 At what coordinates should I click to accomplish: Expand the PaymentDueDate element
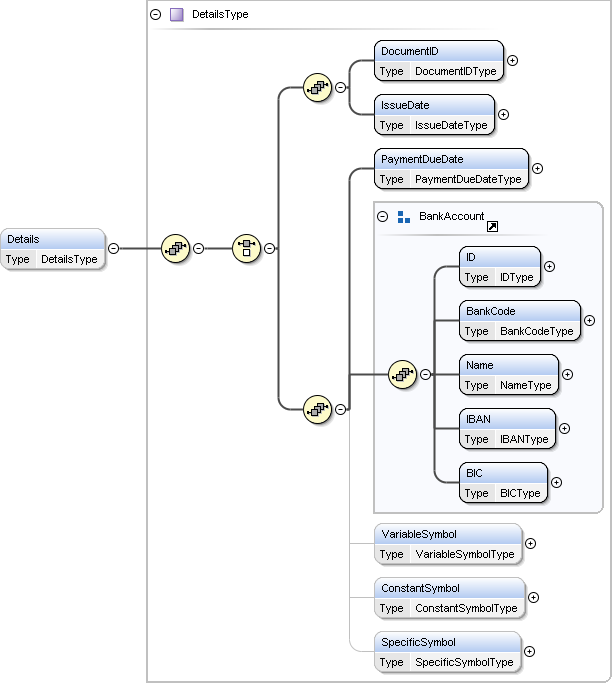click(537, 168)
